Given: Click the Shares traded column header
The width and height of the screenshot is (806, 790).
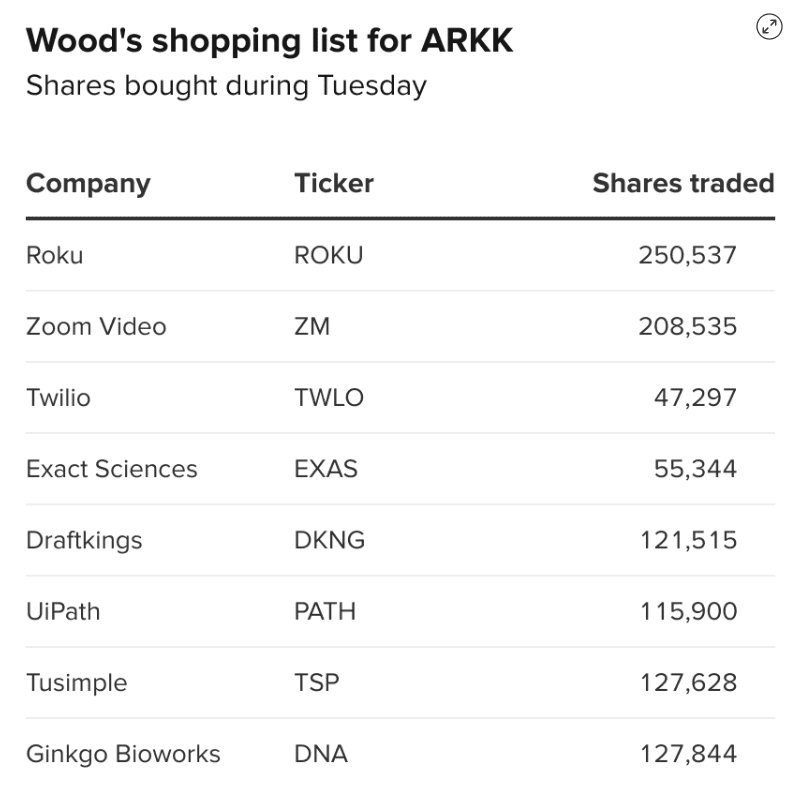Looking at the screenshot, I should pyautogui.click(x=683, y=184).
